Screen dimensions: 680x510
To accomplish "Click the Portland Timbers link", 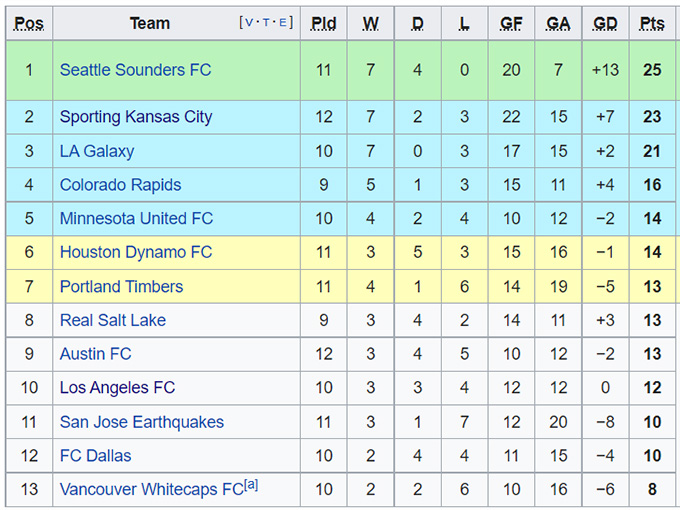I will (x=121, y=287).
